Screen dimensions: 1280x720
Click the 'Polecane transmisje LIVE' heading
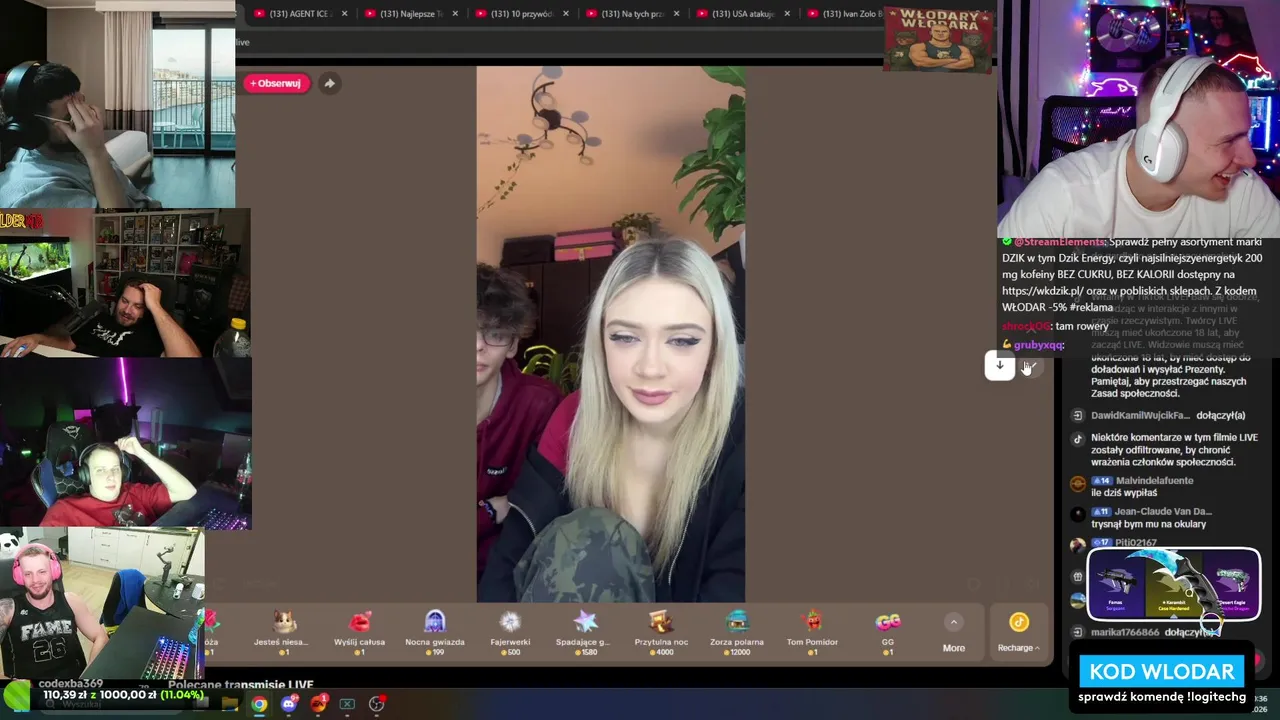[240, 685]
